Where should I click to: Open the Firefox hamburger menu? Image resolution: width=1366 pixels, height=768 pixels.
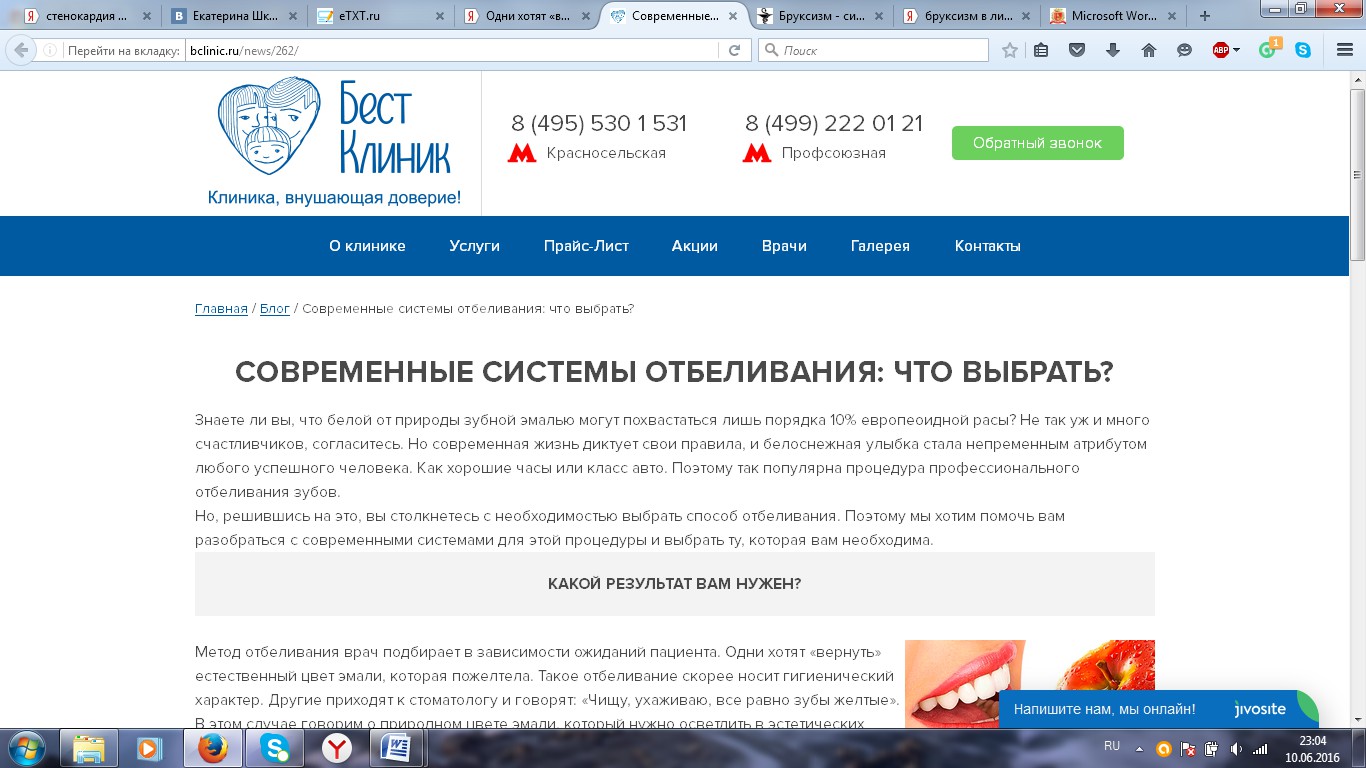1345,50
